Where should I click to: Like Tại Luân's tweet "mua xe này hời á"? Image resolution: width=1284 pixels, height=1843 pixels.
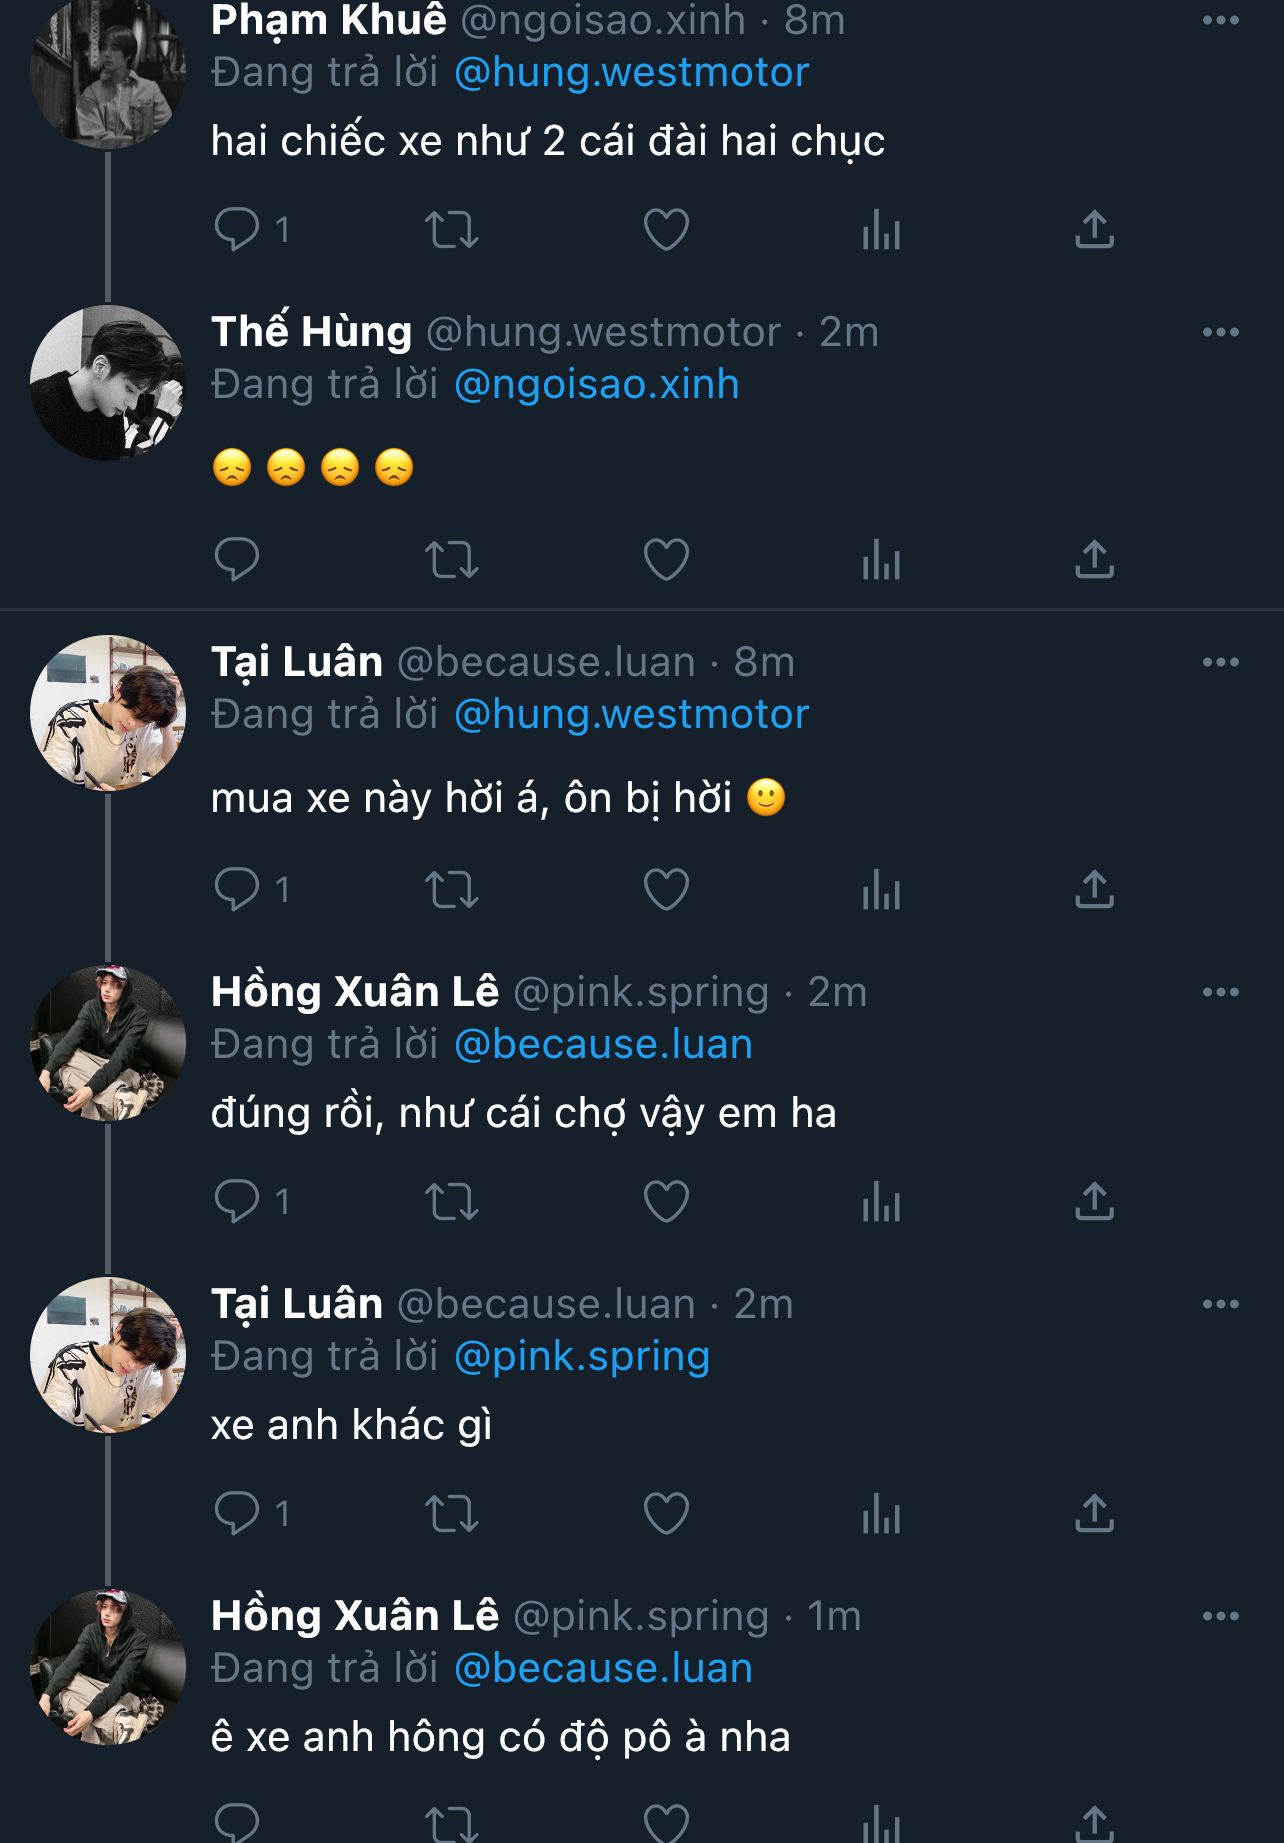[x=666, y=890]
